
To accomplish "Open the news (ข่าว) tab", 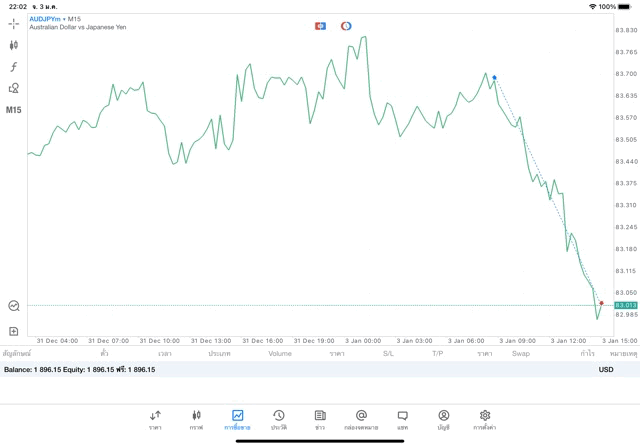I will point(319,419).
